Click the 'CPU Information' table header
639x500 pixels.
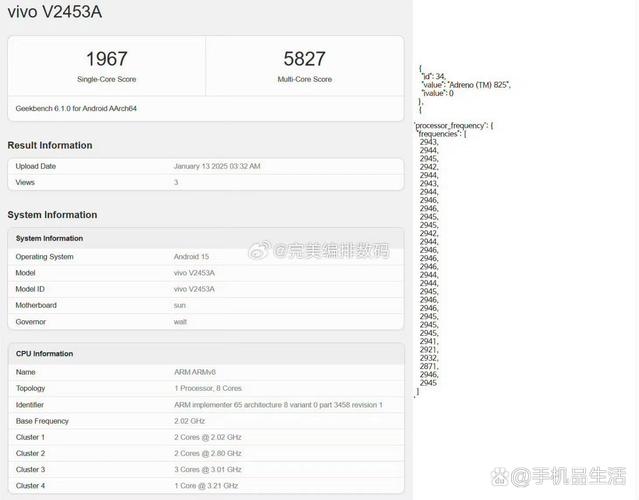point(206,354)
